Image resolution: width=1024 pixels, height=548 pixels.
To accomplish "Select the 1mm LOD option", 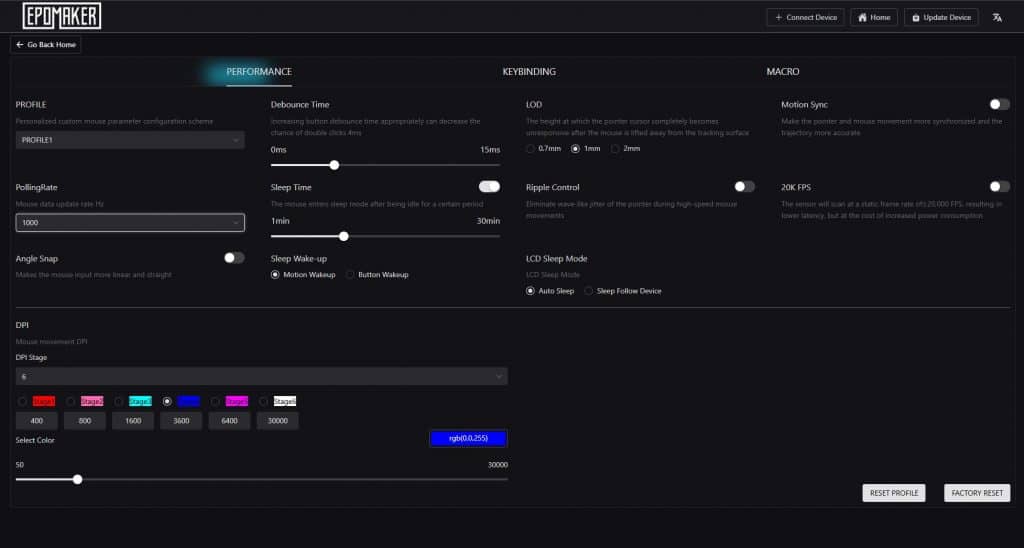I will pyautogui.click(x=575, y=149).
